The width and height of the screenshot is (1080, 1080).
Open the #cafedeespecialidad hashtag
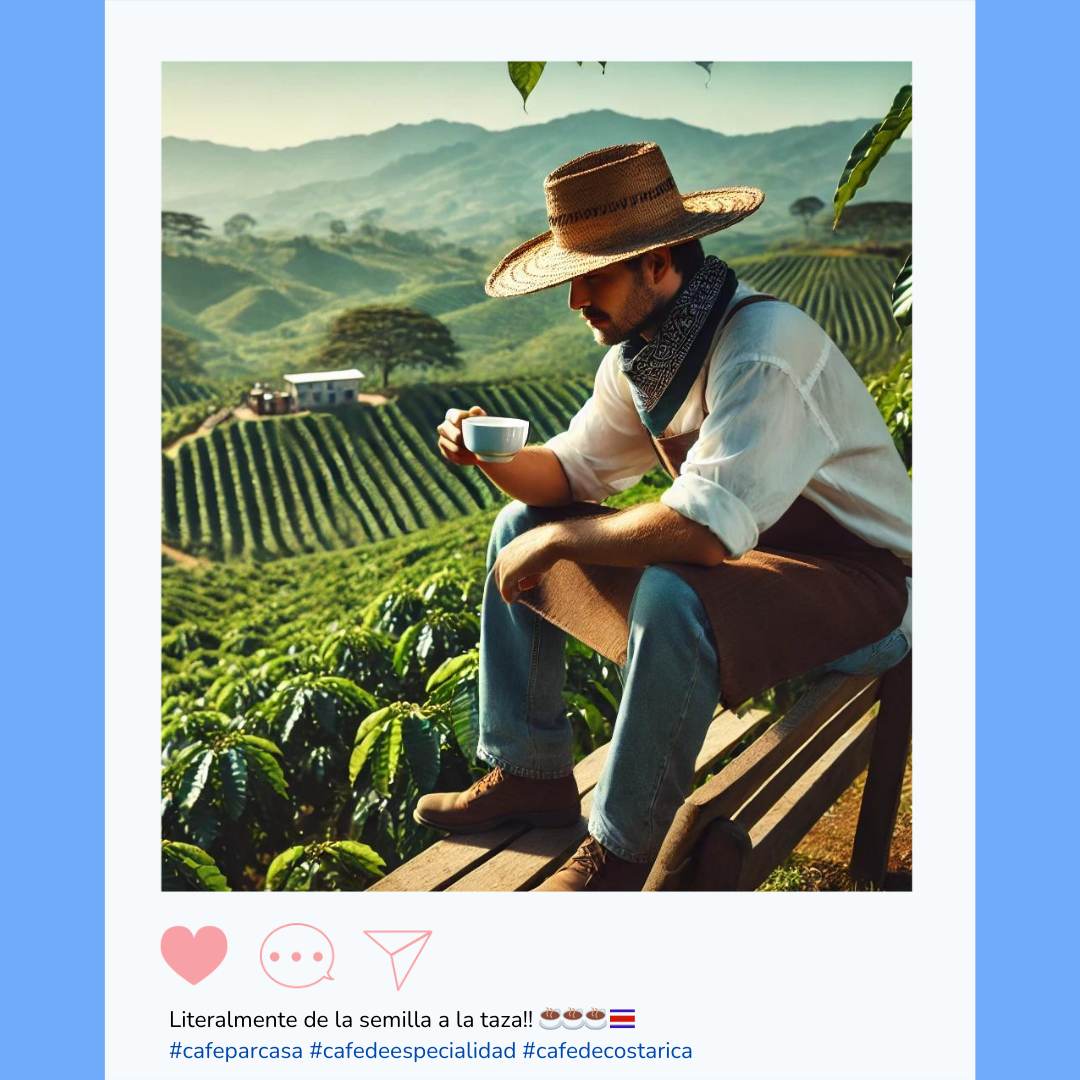tap(412, 1050)
